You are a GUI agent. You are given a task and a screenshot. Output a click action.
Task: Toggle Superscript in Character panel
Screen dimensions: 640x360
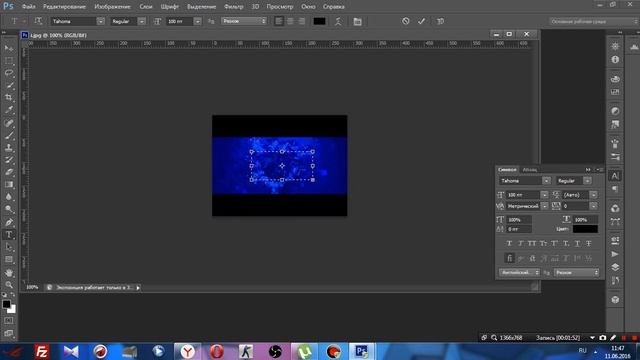pyautogui.click(x=554, y=243)
